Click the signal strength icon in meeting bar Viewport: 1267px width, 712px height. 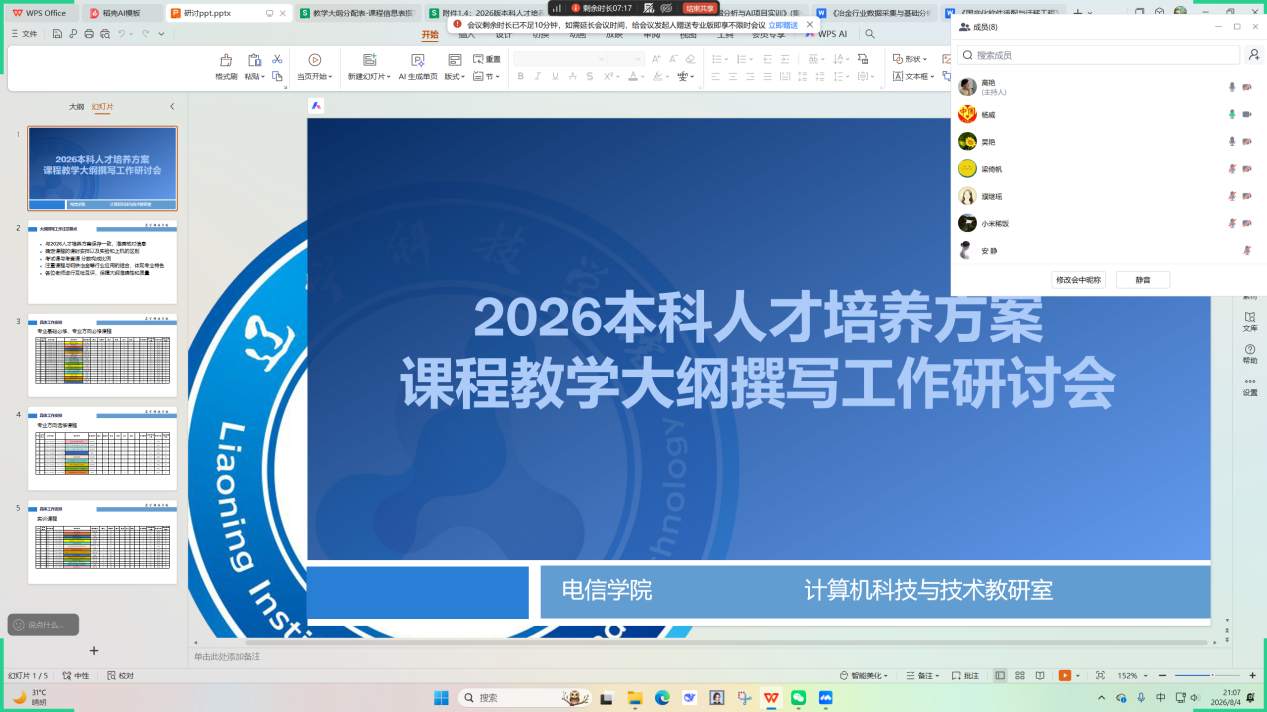coord(557,8)
